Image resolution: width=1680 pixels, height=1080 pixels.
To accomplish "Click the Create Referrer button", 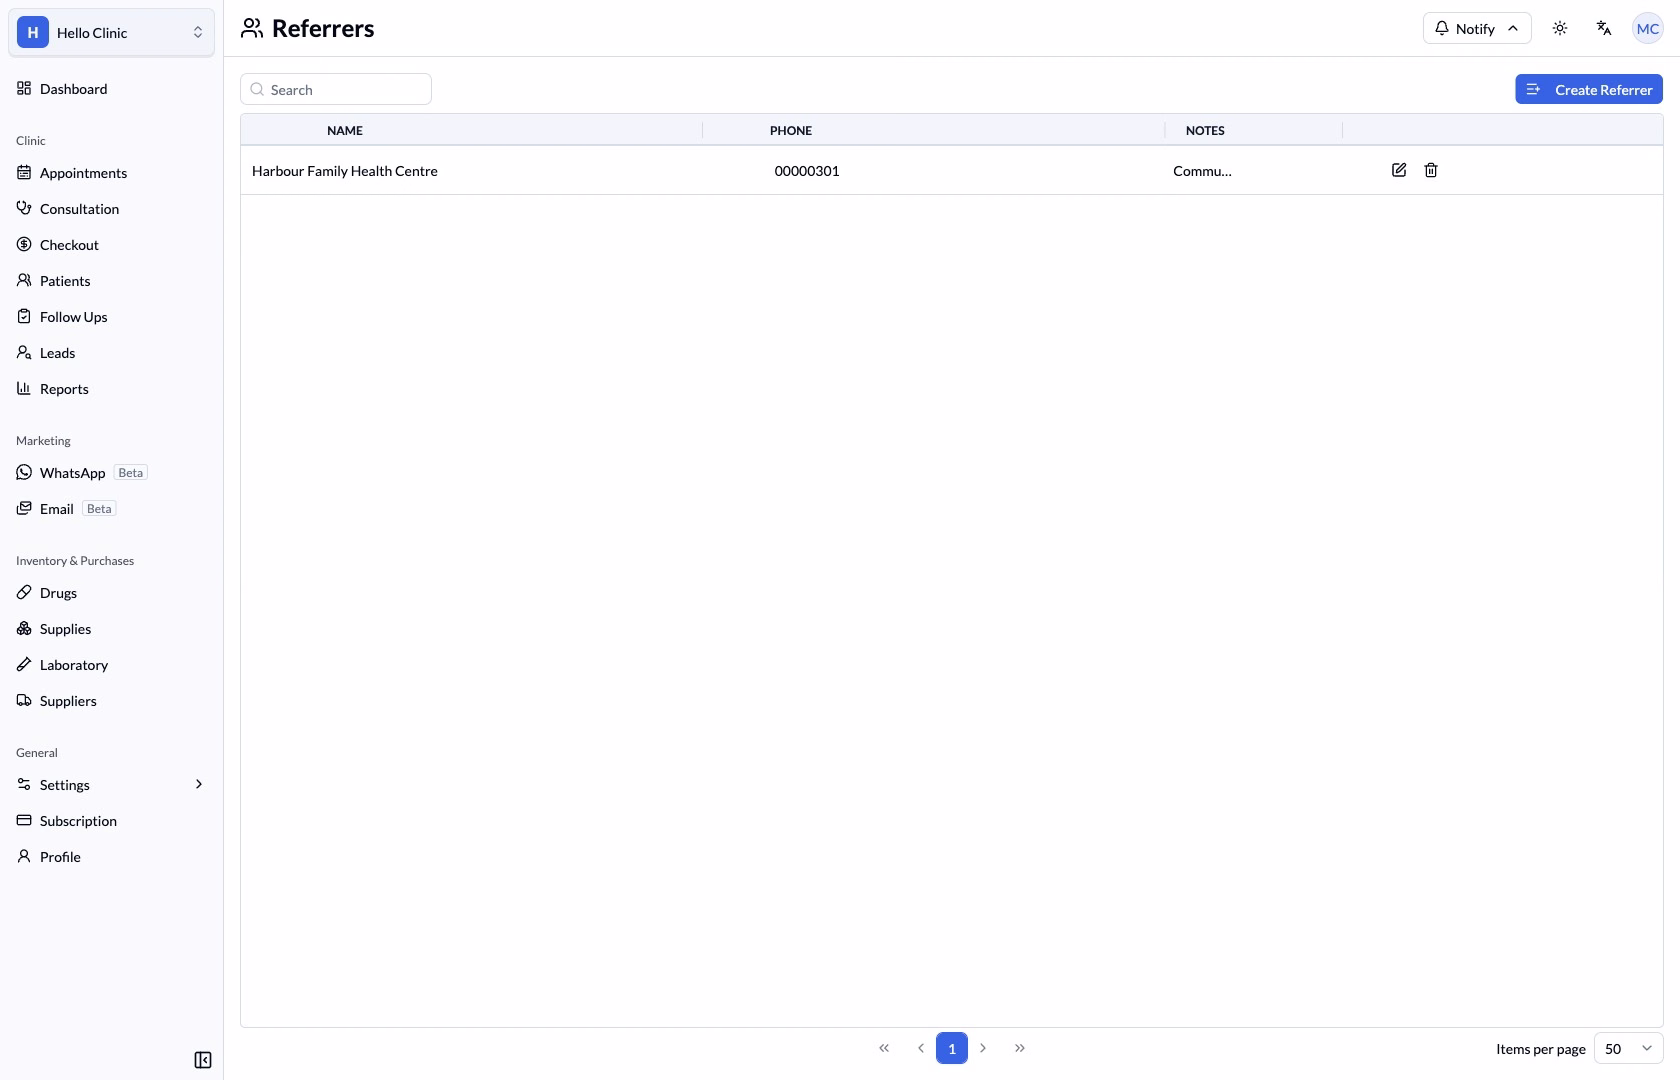I will [x=1589, y=89].
